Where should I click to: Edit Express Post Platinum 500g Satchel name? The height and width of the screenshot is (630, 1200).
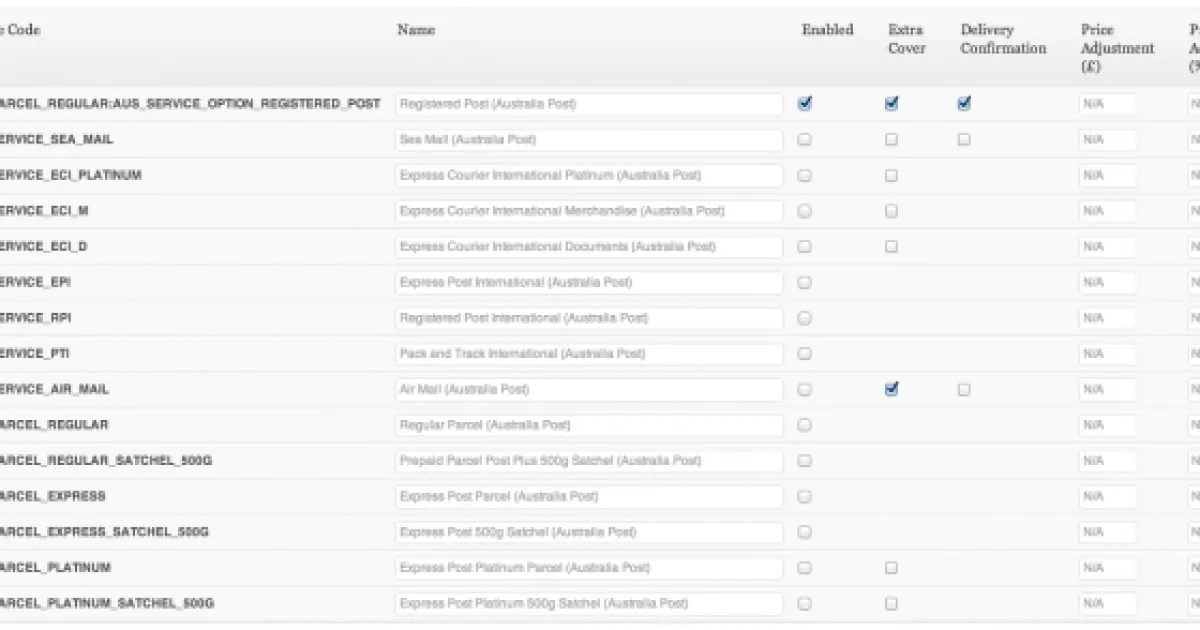point(589,604)
